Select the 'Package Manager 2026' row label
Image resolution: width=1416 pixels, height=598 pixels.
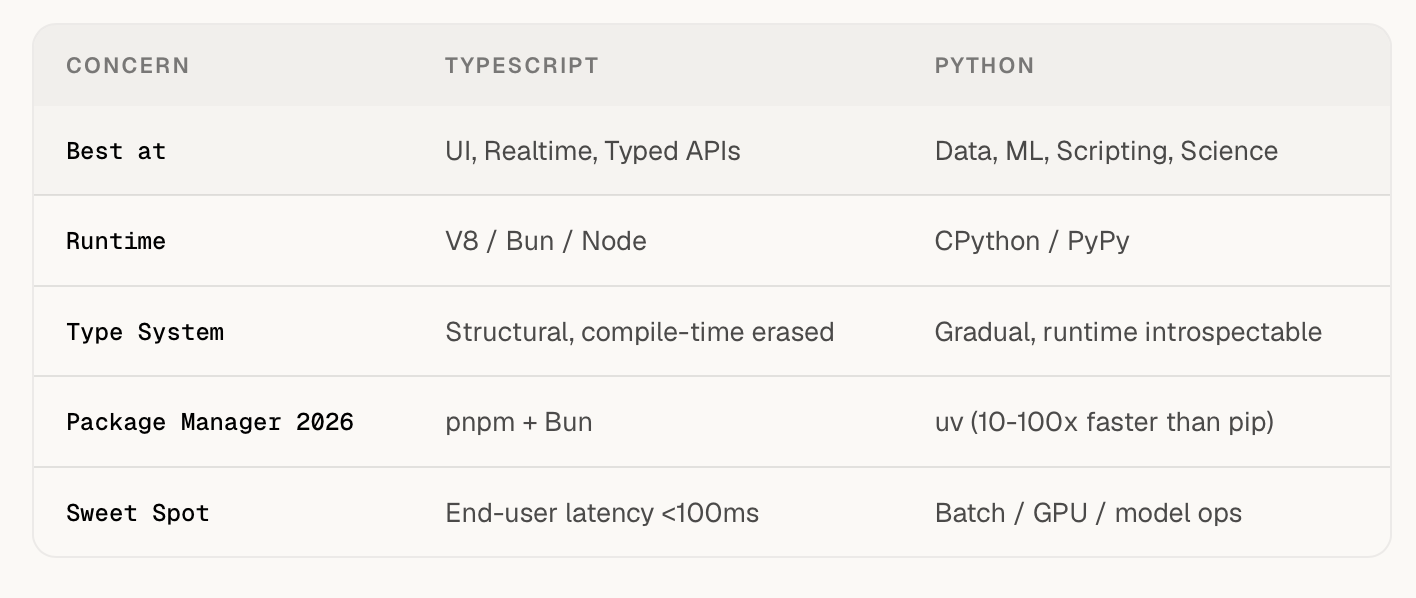pyautogui.click(x=210, y=422)
